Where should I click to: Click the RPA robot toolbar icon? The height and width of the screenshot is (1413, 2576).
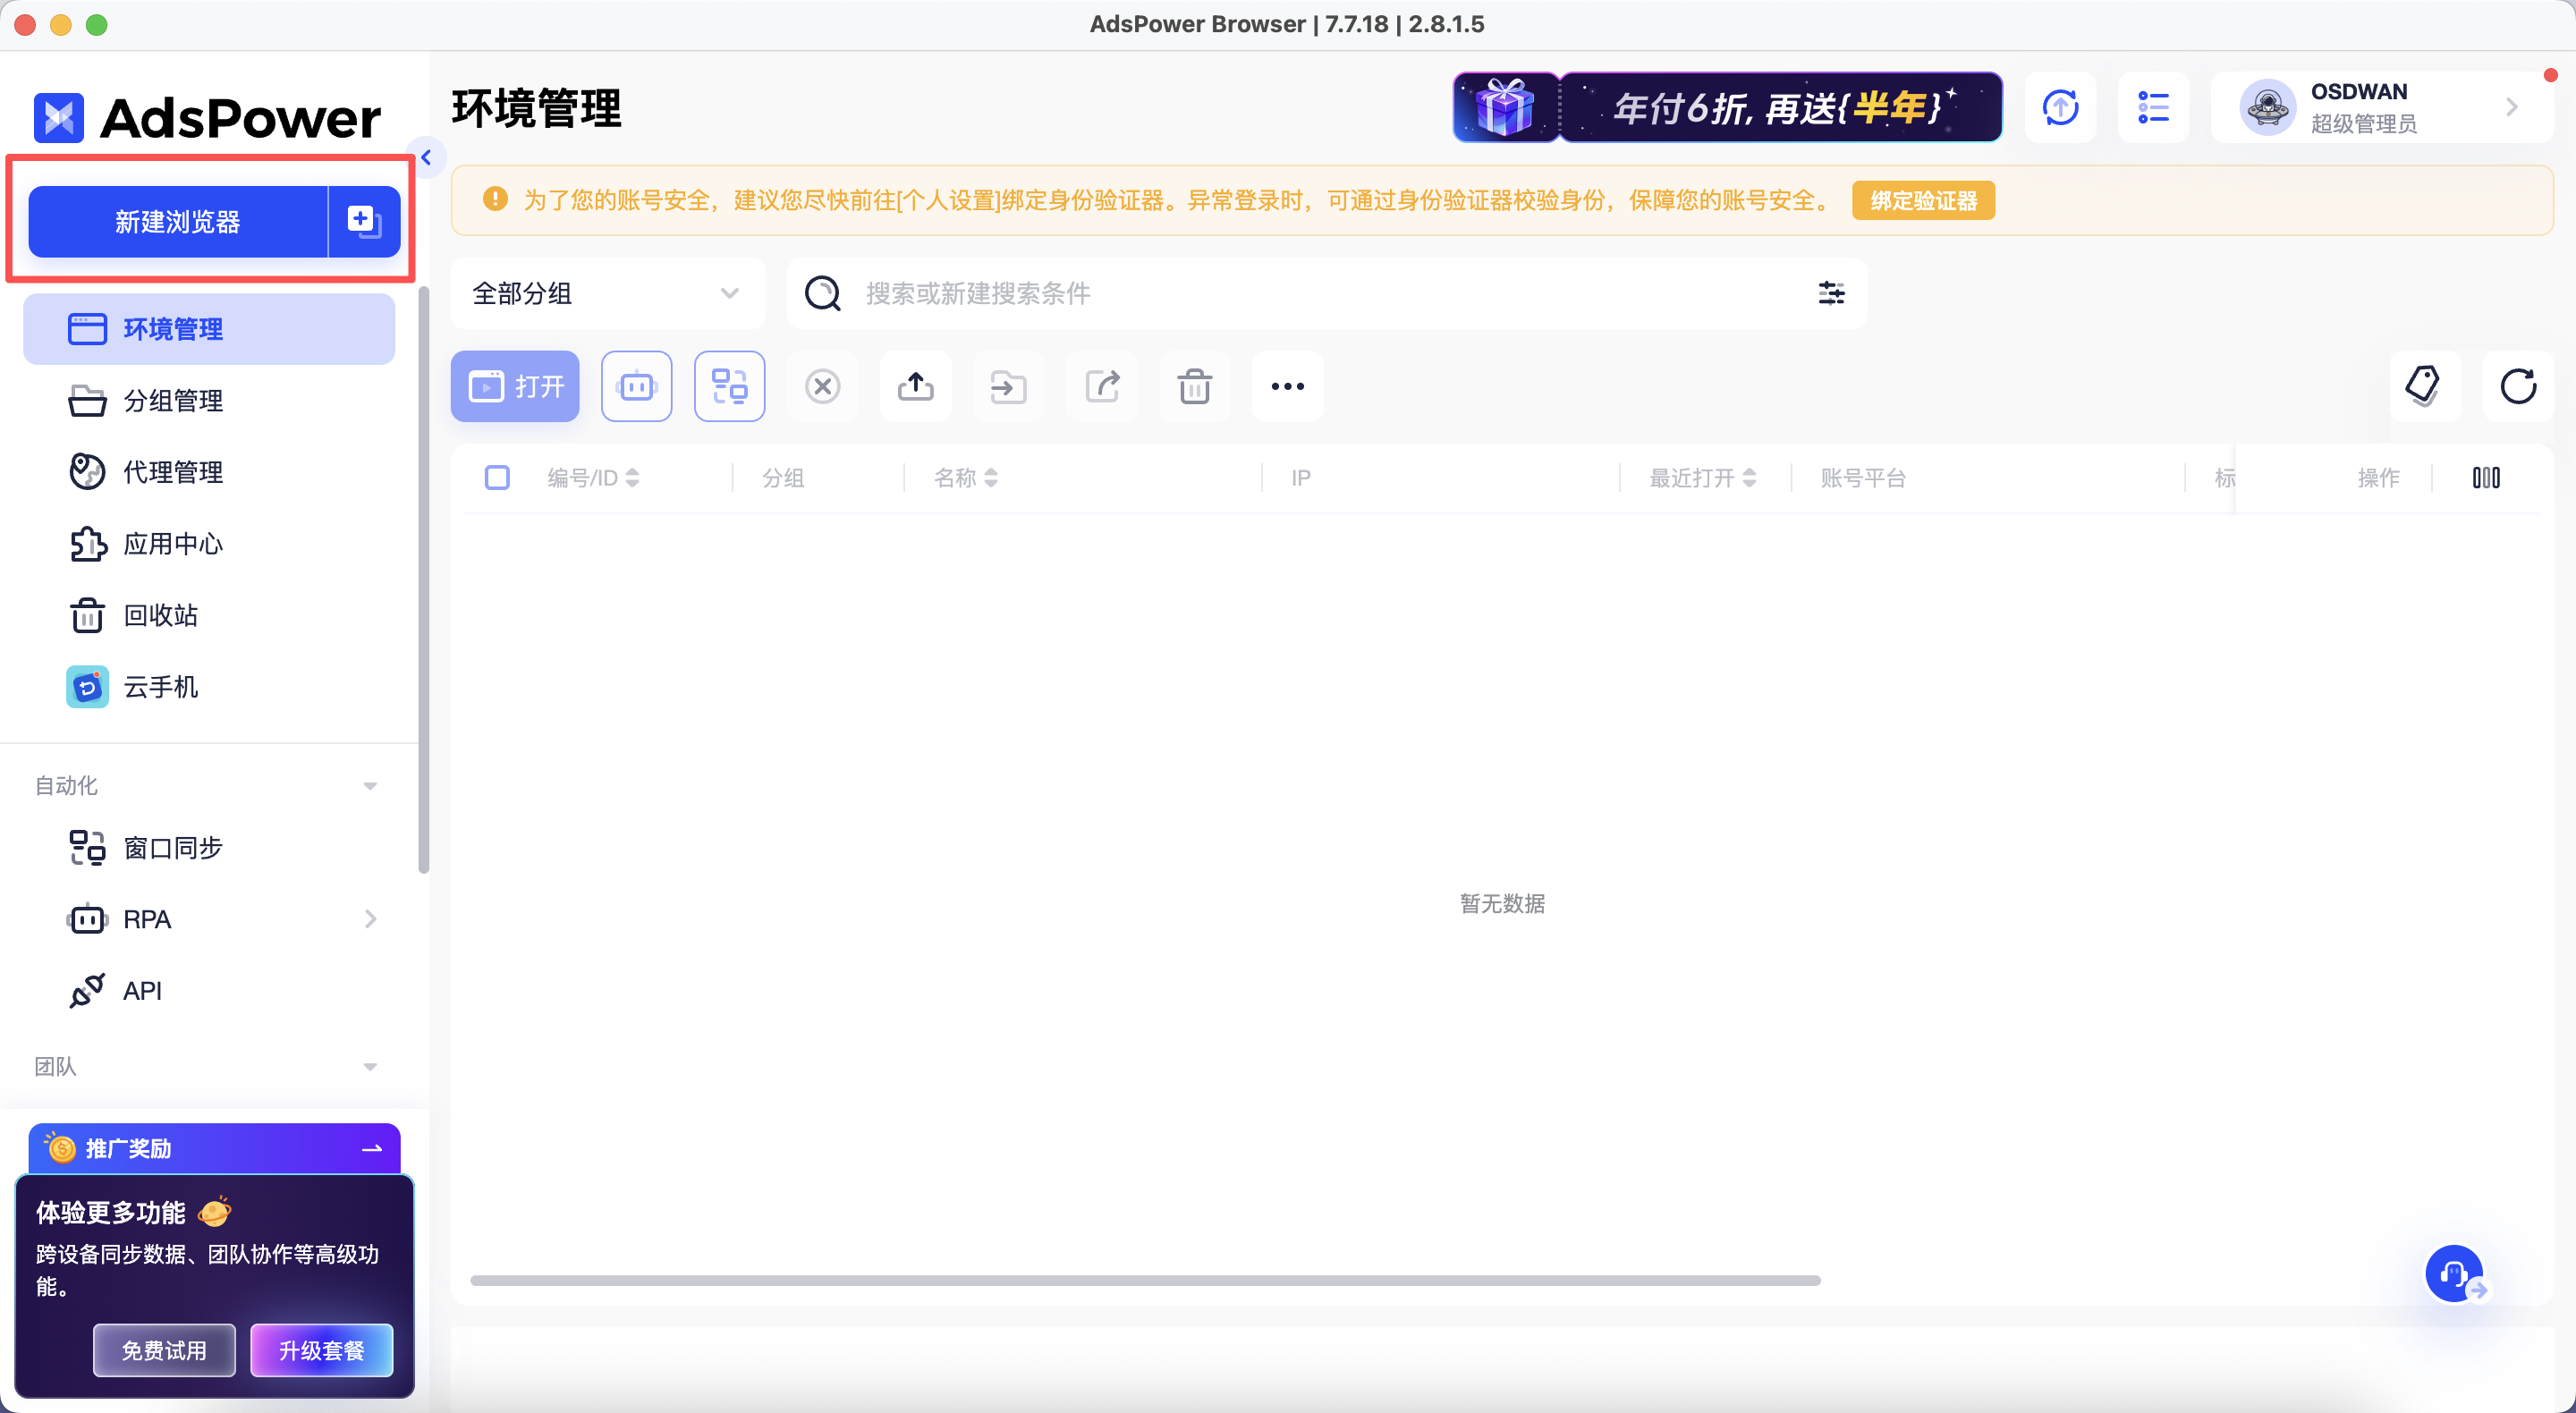pos(636,386)
